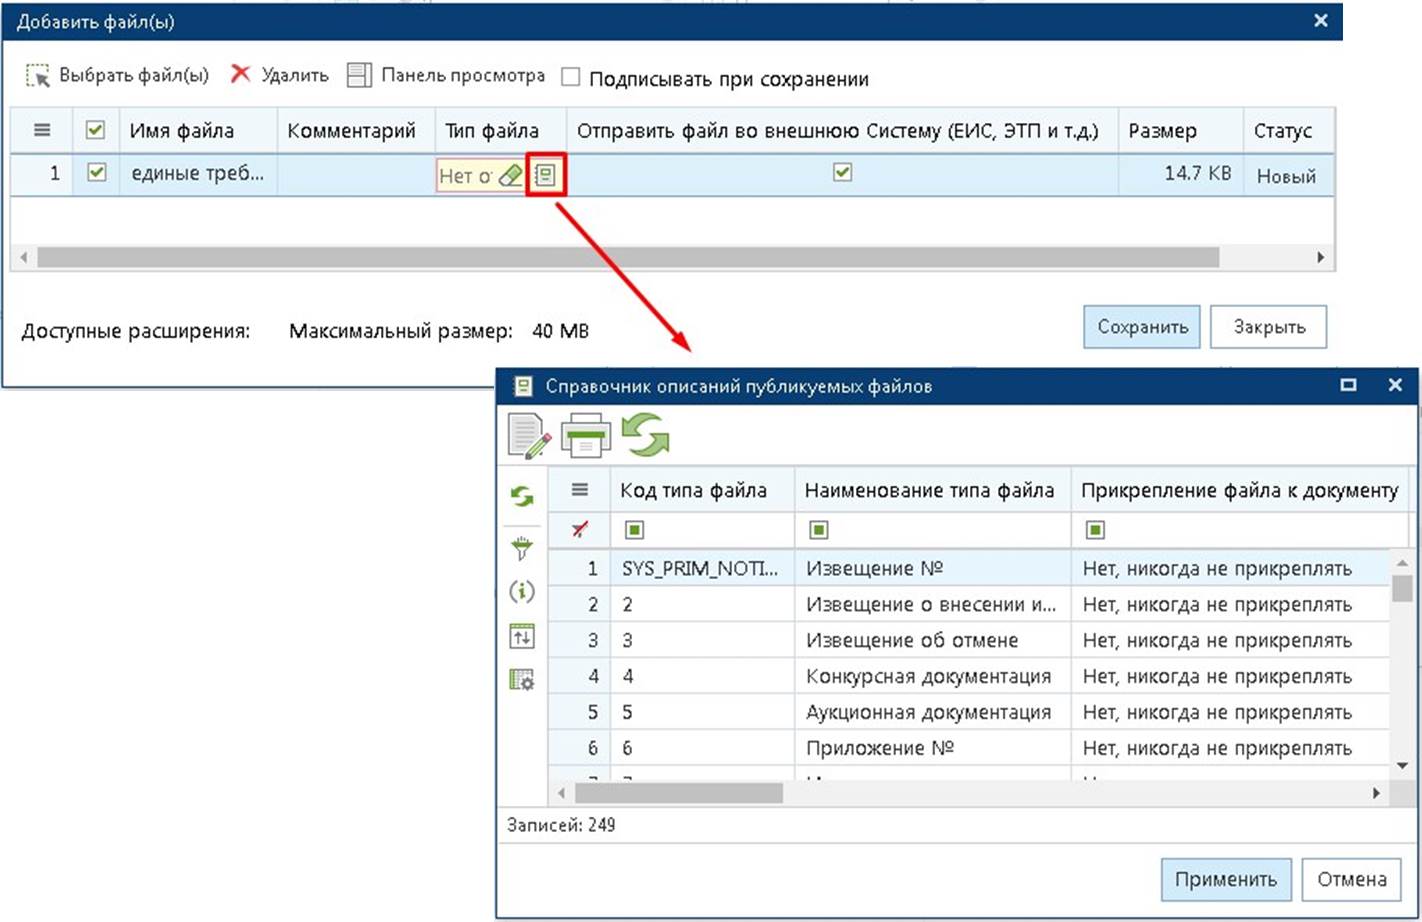Click row number 4 cell in the Справочник table
The width and height of the screenshot is (1422, 922).
click(580, 676)
